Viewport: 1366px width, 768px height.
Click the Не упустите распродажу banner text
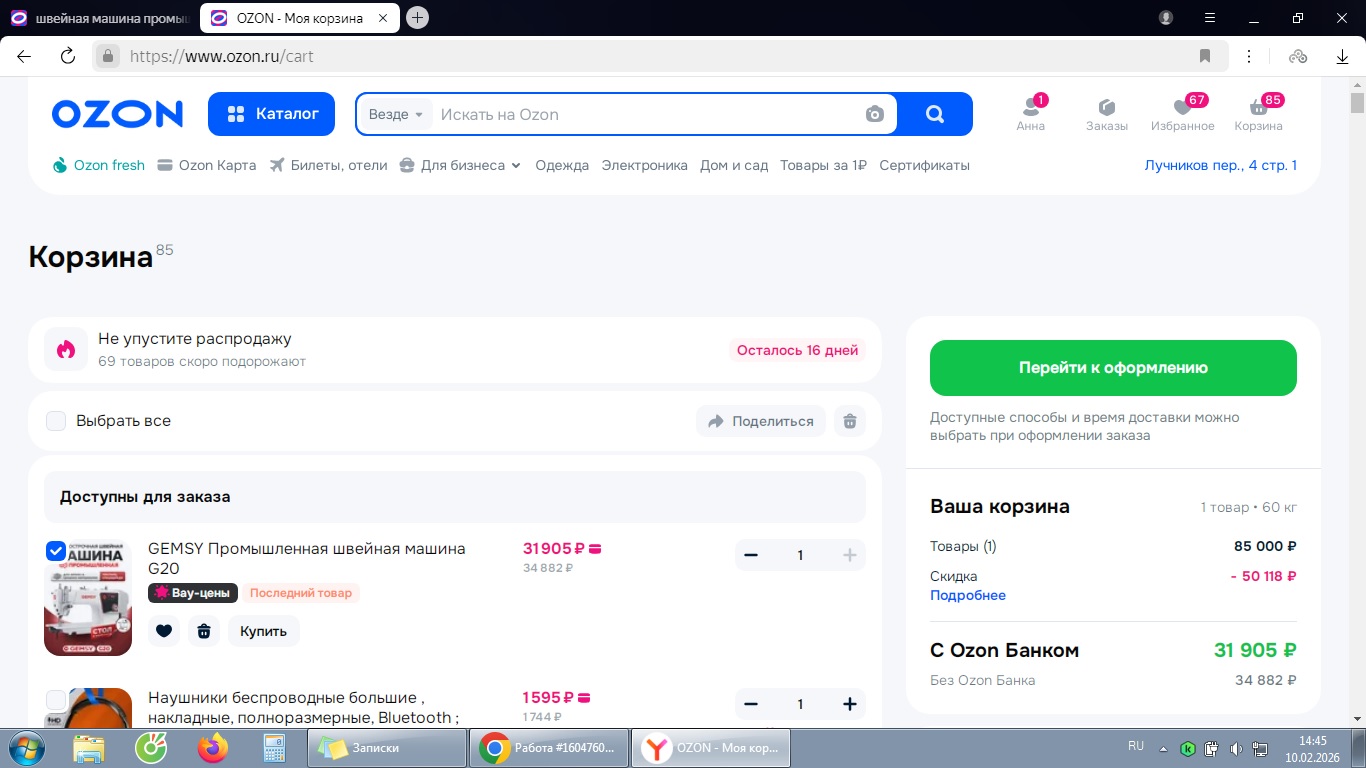tap(195, 339)
